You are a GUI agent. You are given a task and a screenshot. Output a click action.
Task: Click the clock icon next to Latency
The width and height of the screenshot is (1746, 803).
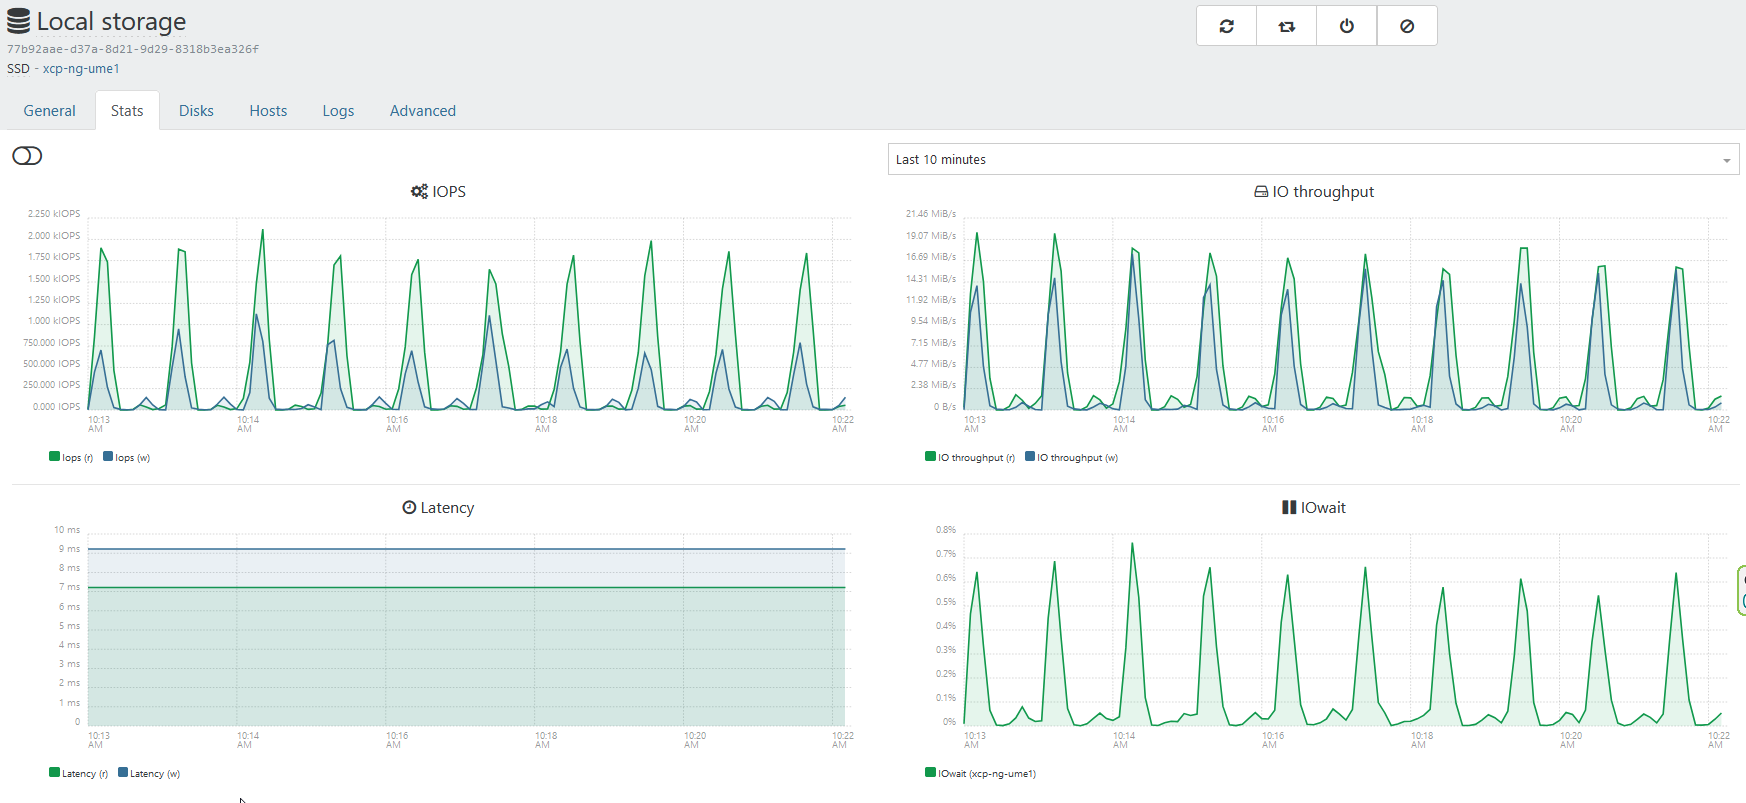[409, 507]
